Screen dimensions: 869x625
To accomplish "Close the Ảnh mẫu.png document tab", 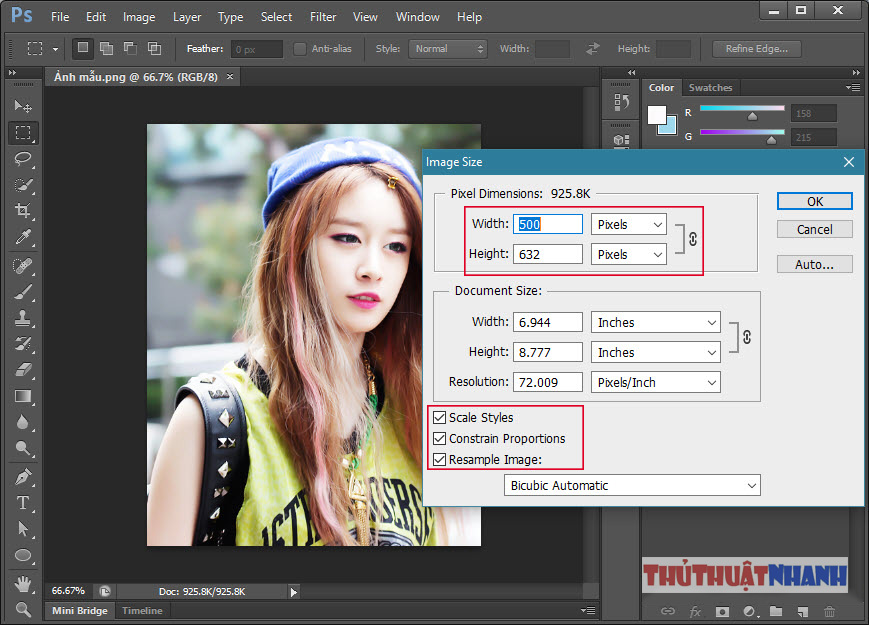I will 230,76.
